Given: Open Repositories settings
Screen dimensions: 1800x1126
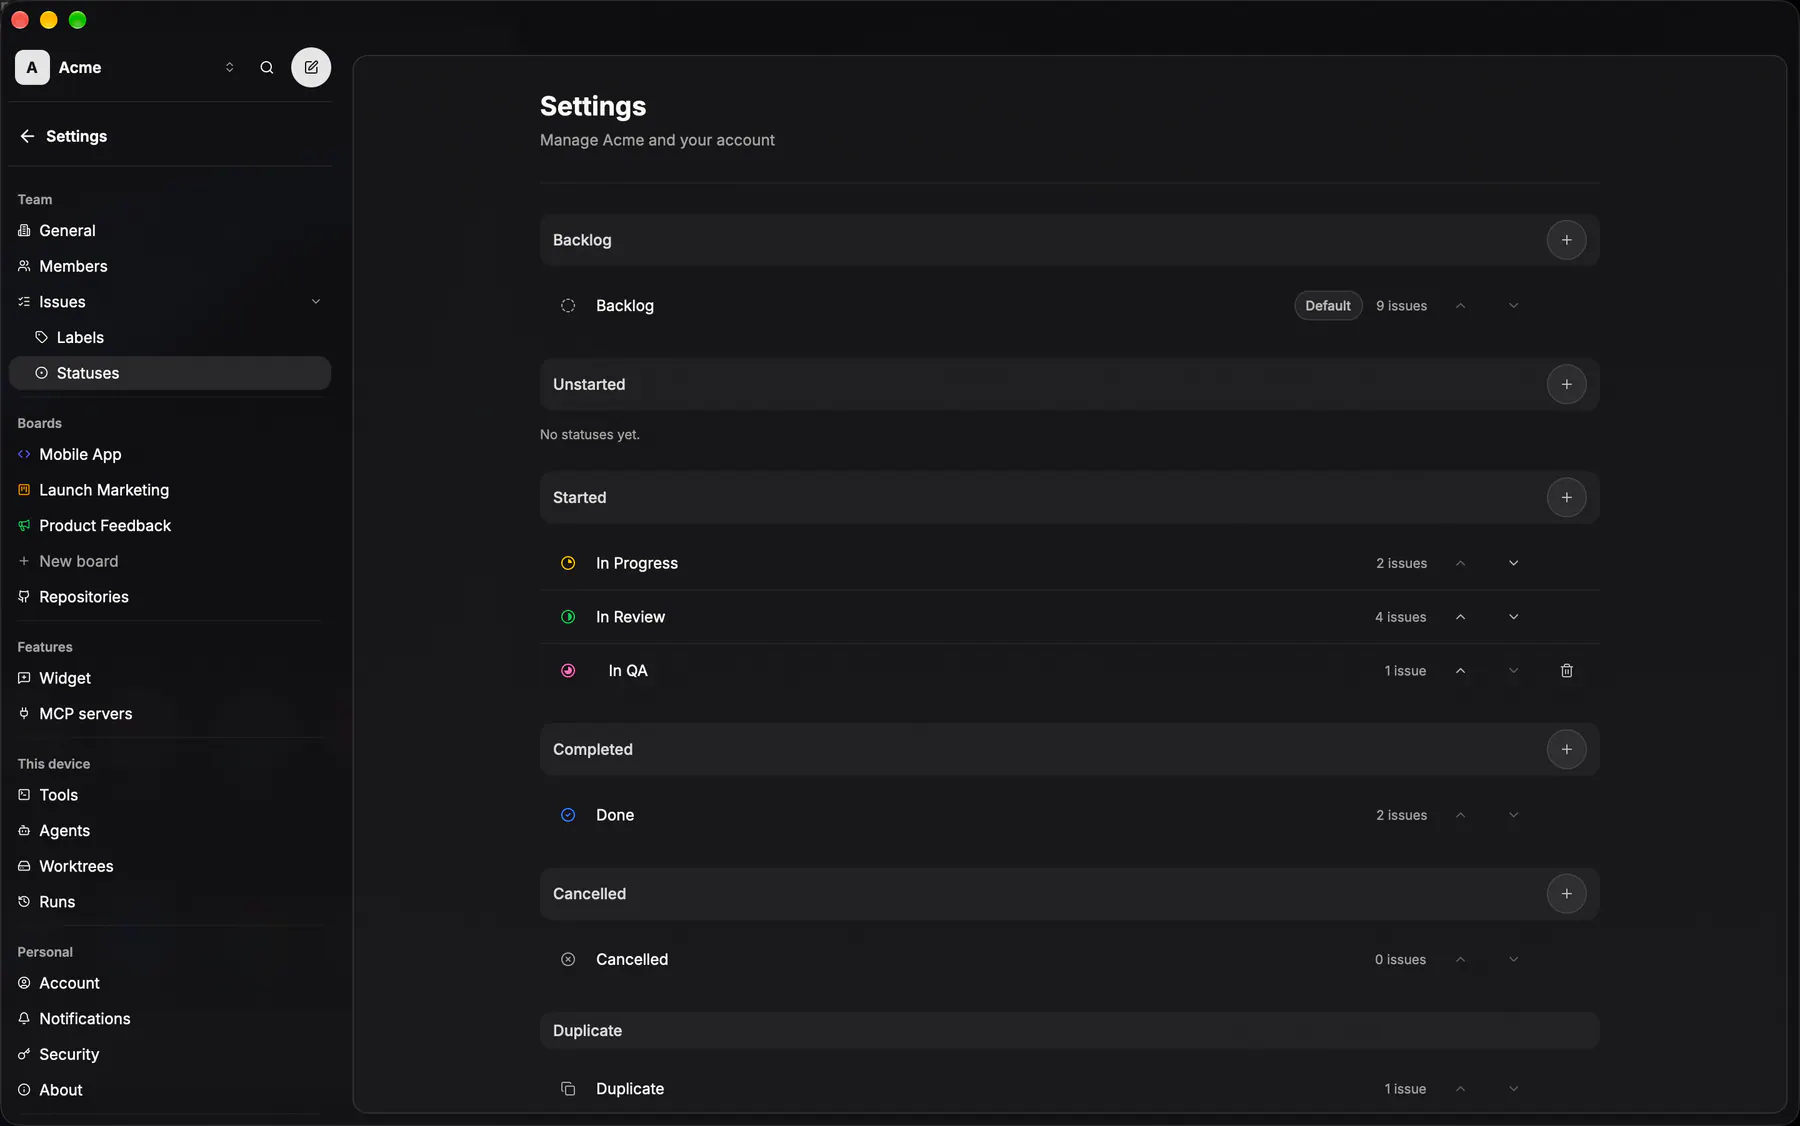Looking at the screenshot, I should tap(169, 597).
